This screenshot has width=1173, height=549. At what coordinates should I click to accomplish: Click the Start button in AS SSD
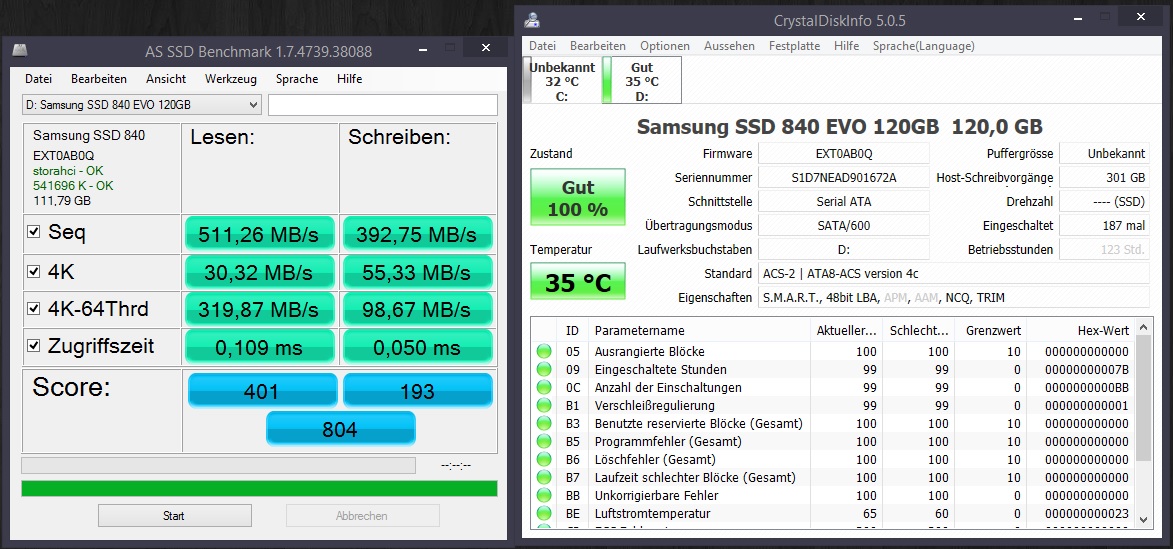pyautogui.click(x=174, y=516)
